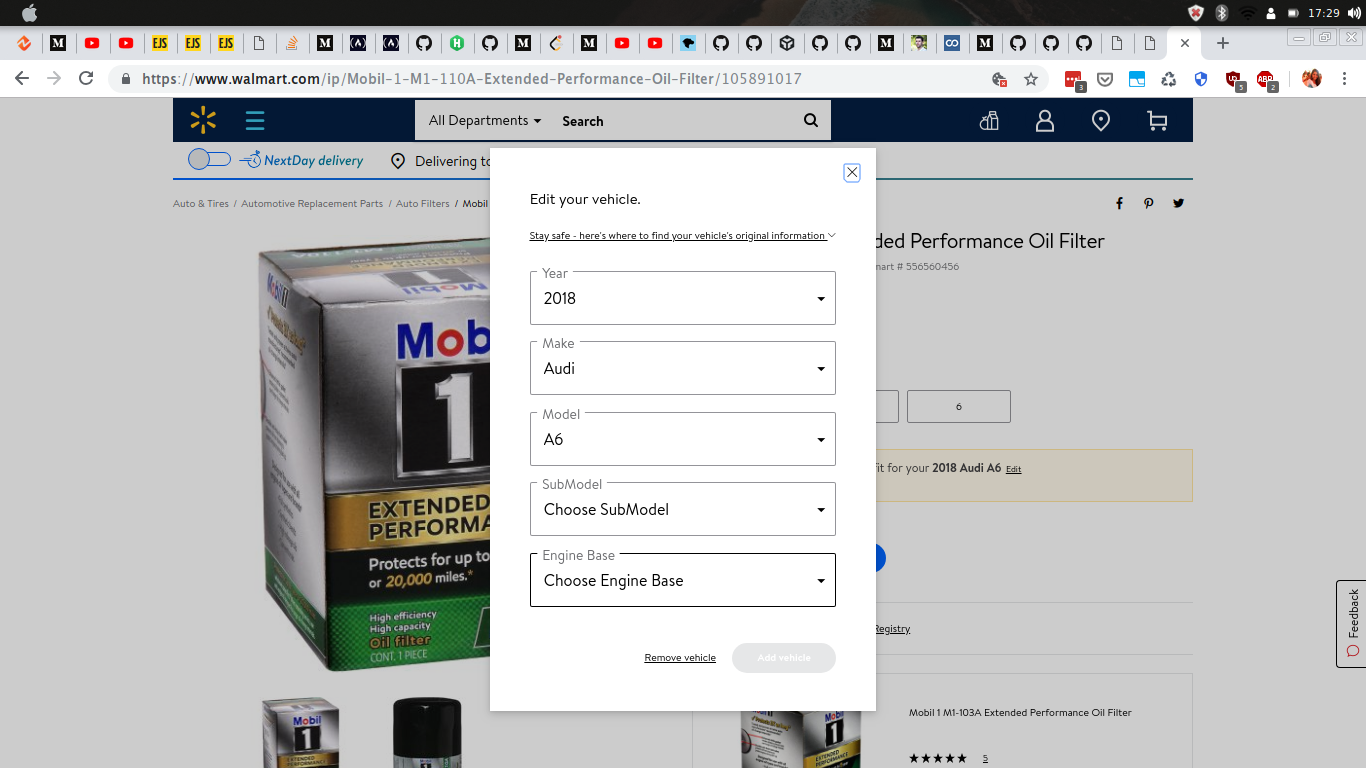1366x768 pixels.
Task: Click the 5 reviews count link
Action: coord(985,759)
